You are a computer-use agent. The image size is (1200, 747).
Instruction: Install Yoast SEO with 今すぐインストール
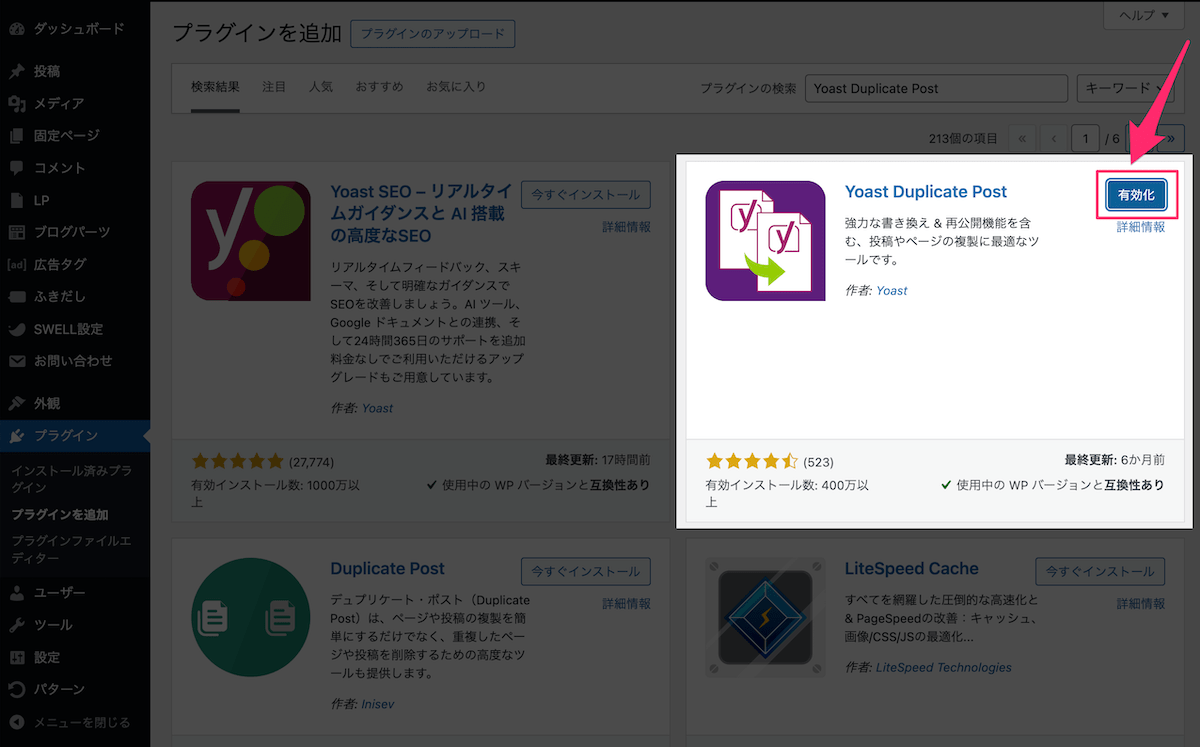(x=586, y=195)
